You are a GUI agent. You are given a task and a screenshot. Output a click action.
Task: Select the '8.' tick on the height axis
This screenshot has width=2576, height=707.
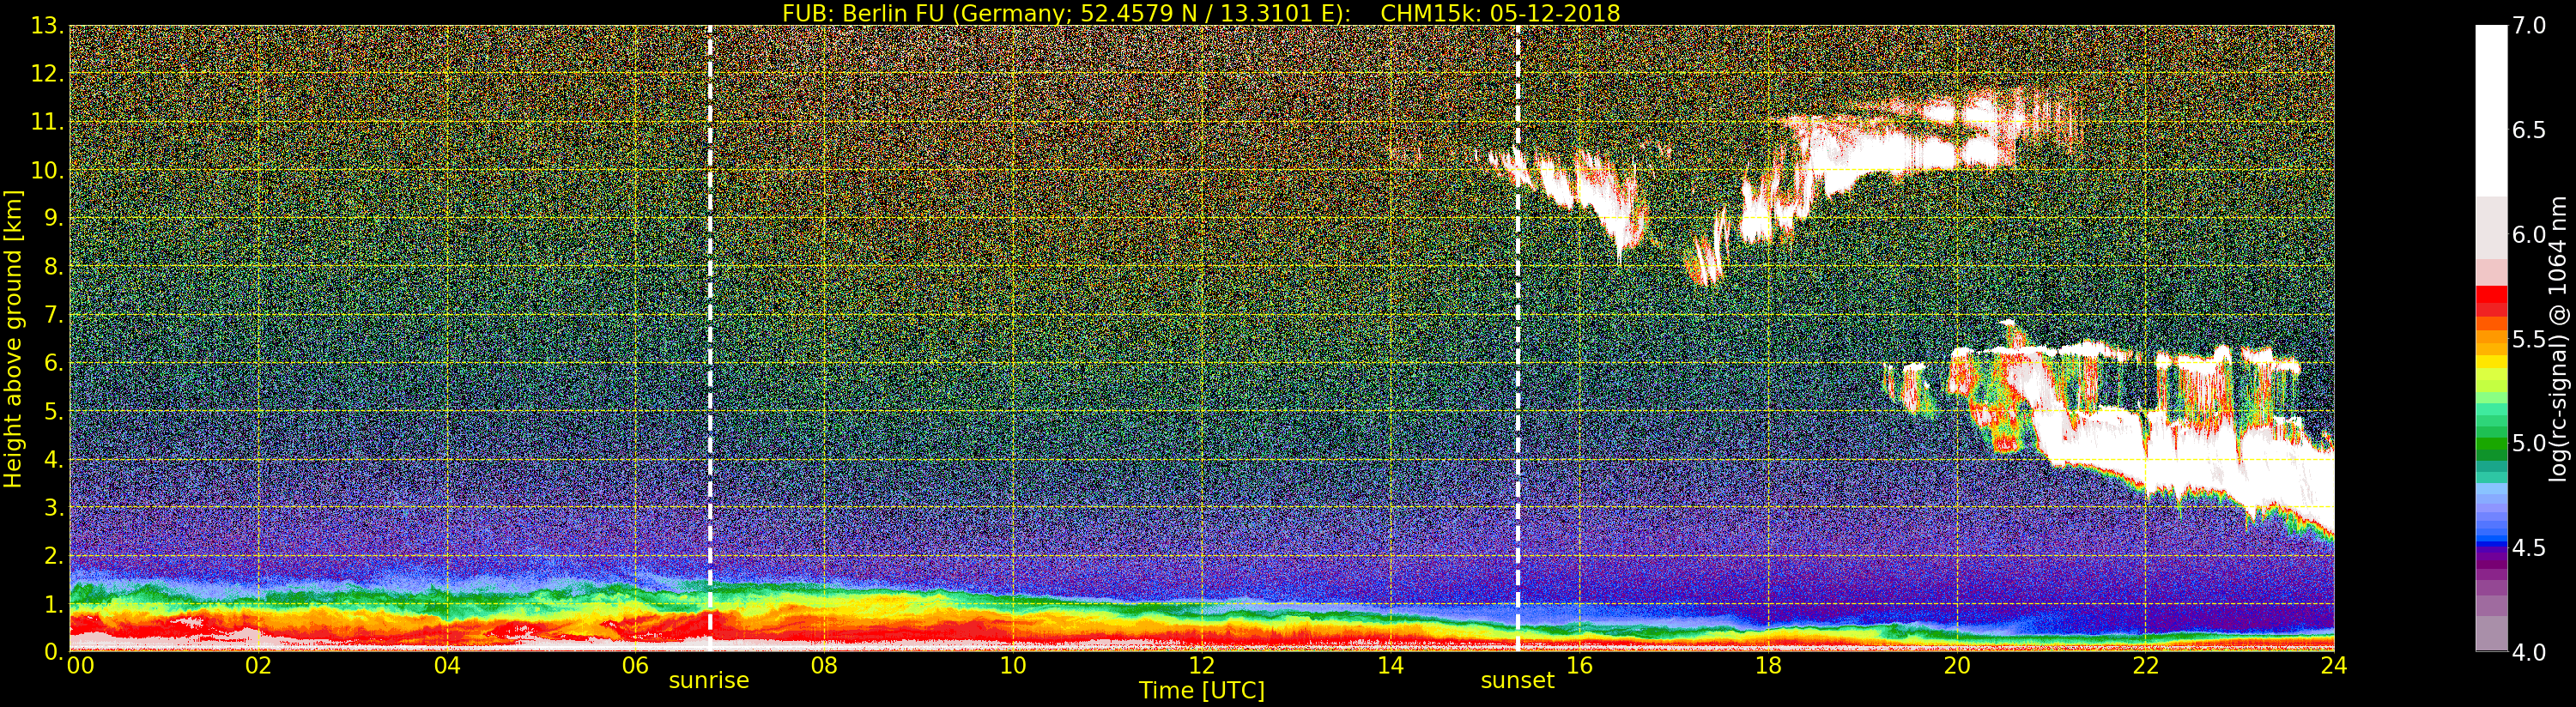coord(53,267)
